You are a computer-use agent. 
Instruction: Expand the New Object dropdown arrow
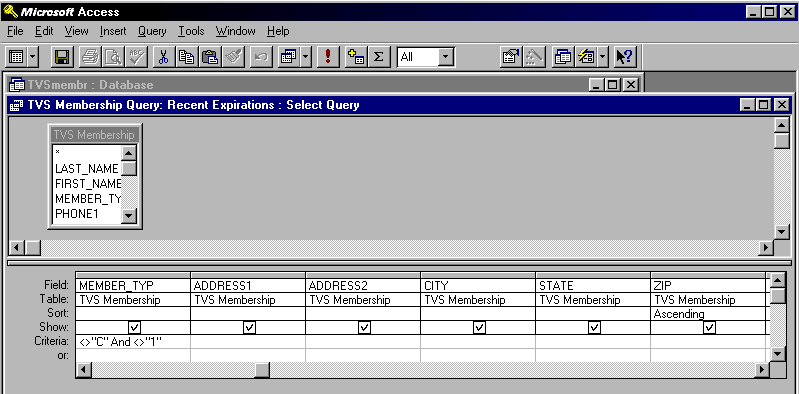pyautogui.click(x=603, y=57)
